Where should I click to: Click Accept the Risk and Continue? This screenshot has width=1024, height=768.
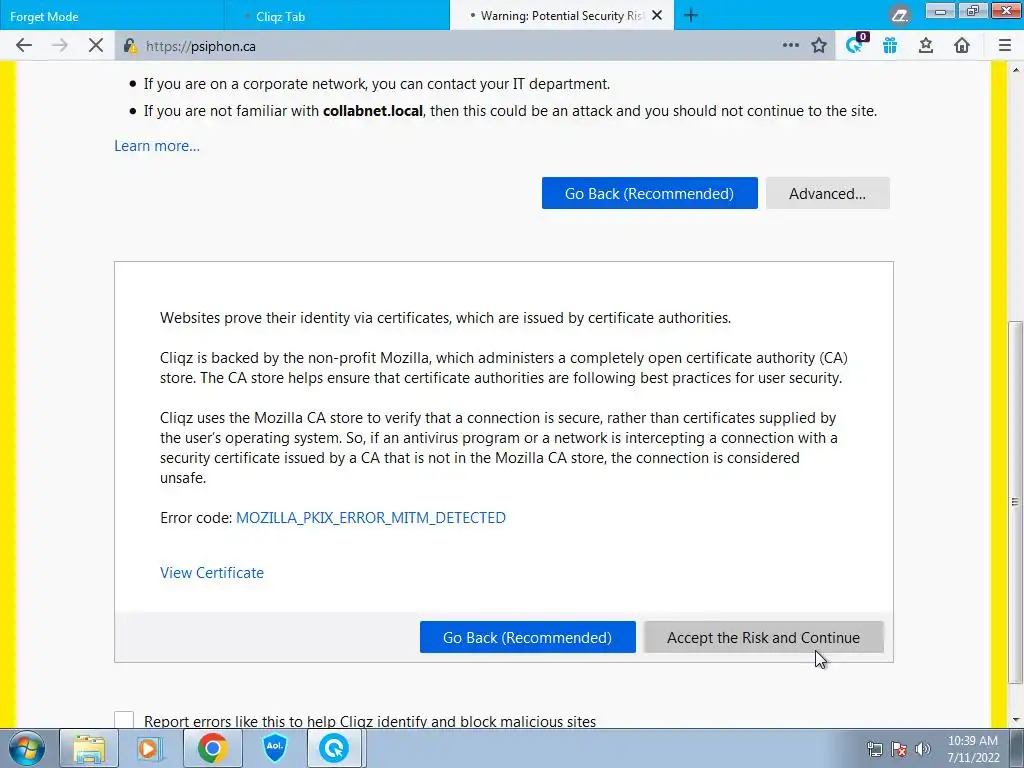[x=763, y=637]
